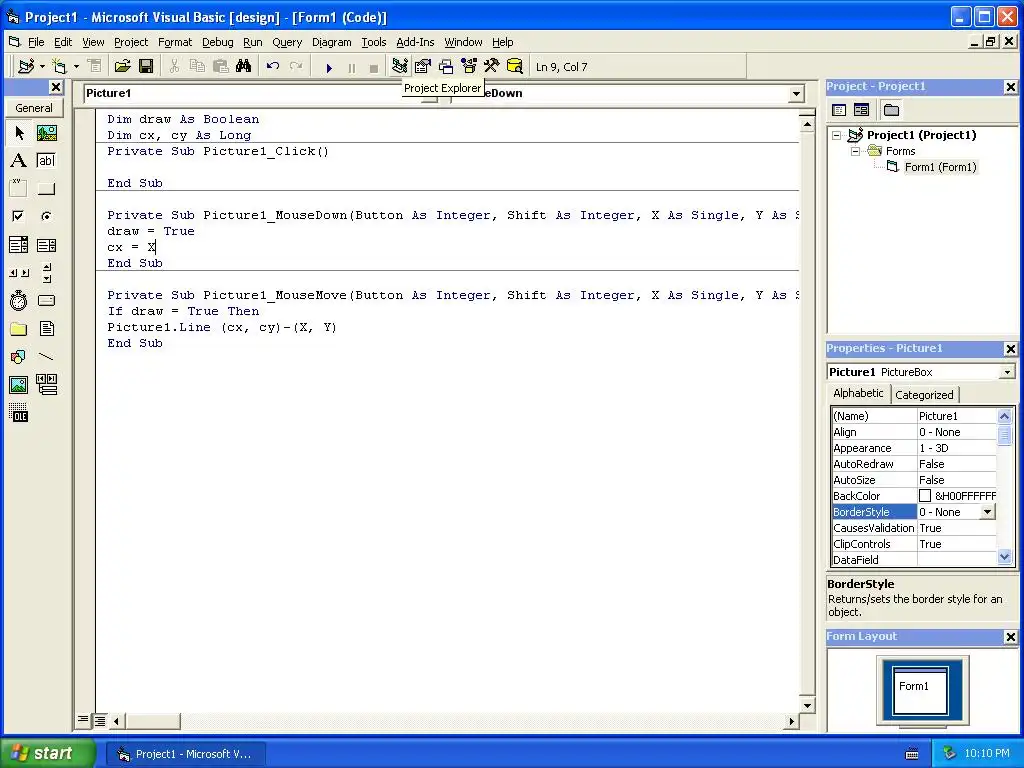Toggle Folders view in the Project panel

tap(891, 110)
